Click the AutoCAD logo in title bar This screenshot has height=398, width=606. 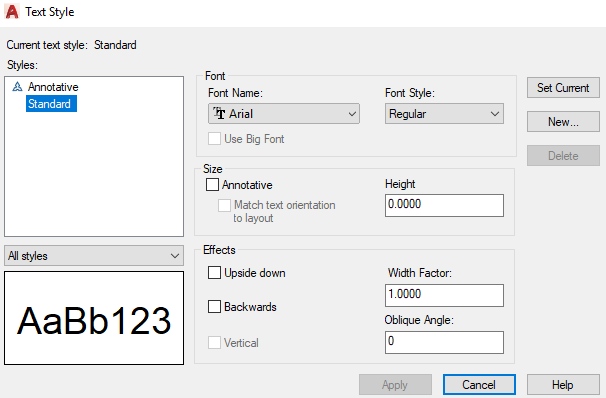12,12
